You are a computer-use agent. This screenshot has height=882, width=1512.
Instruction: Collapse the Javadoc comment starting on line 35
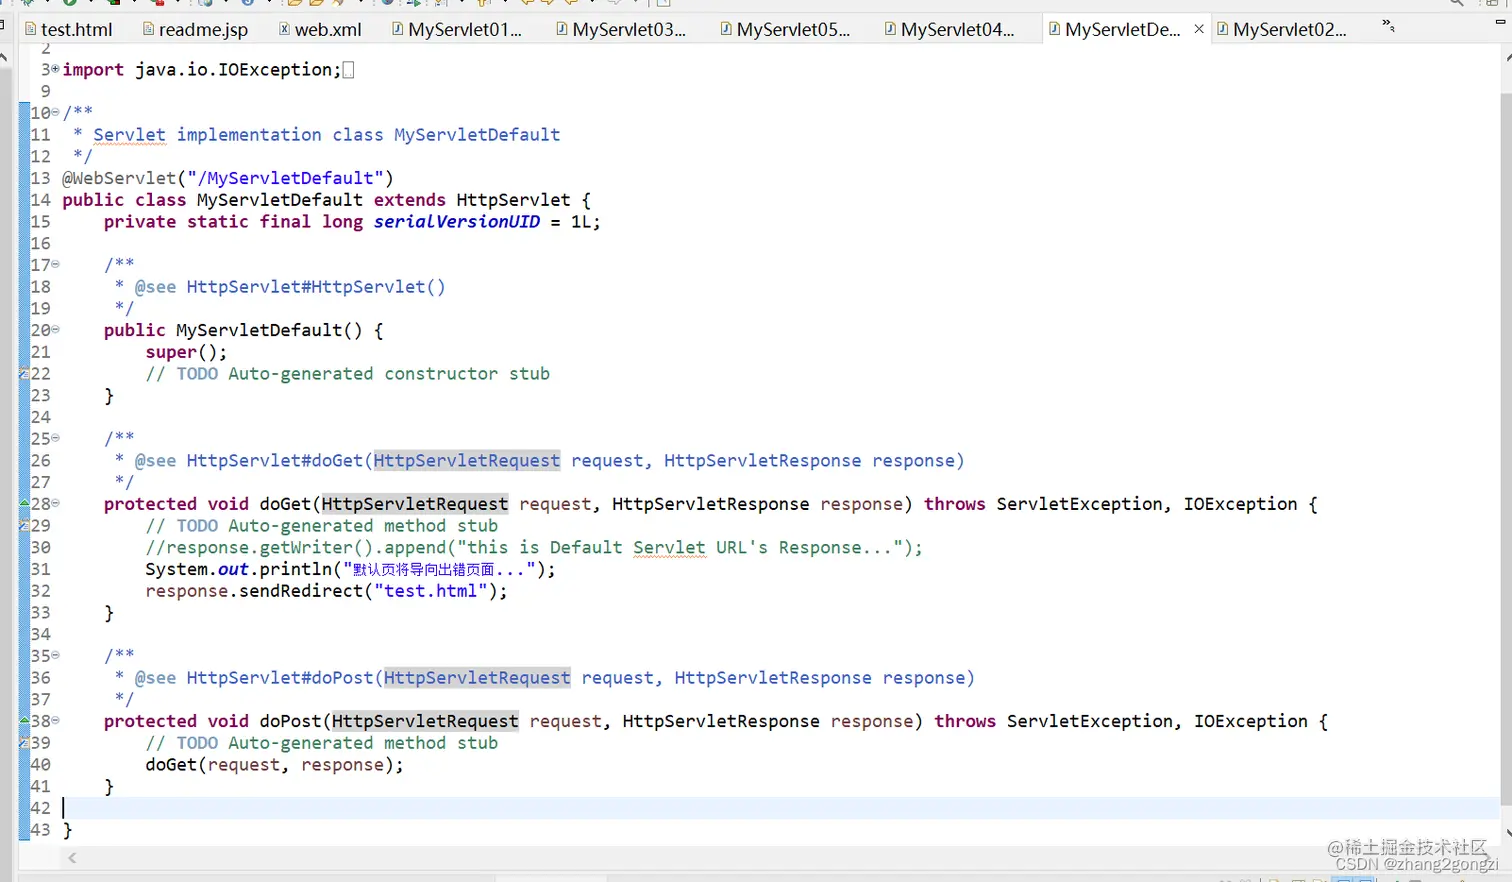coord(55,655)
